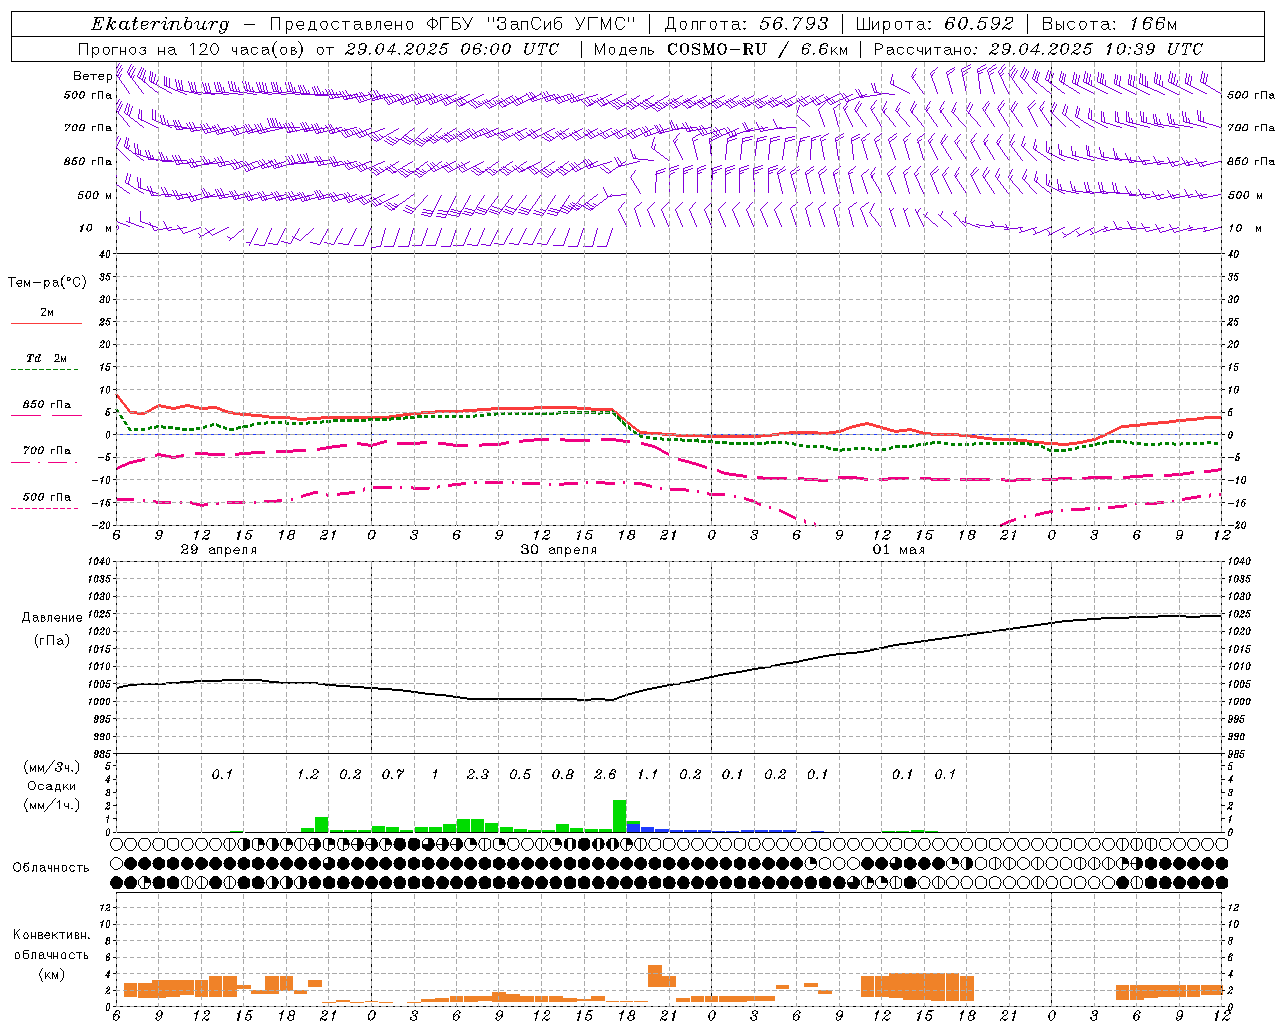Click the '500 м' wind level label at left
The width and height of the screenshot is (1280, 1024).
pos(95,195)
